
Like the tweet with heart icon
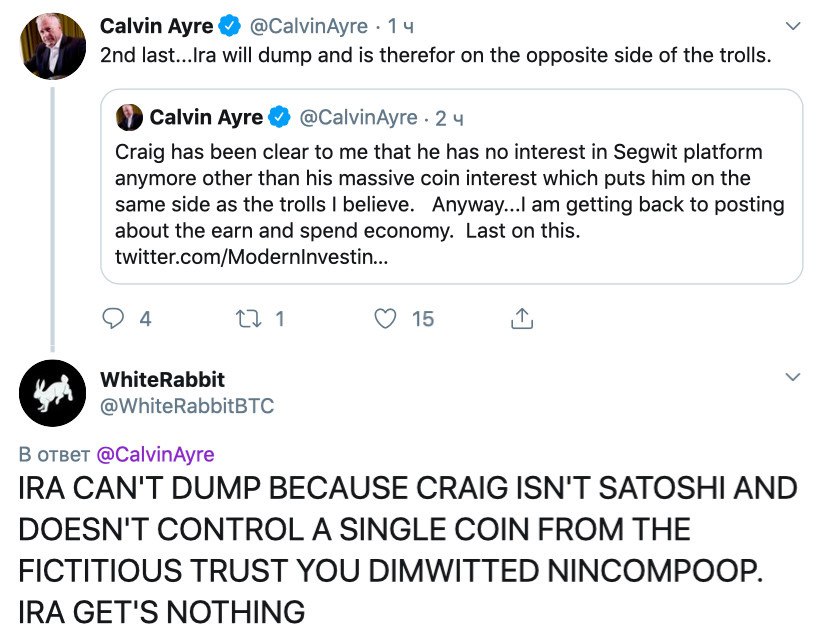(x=386, y=319)
